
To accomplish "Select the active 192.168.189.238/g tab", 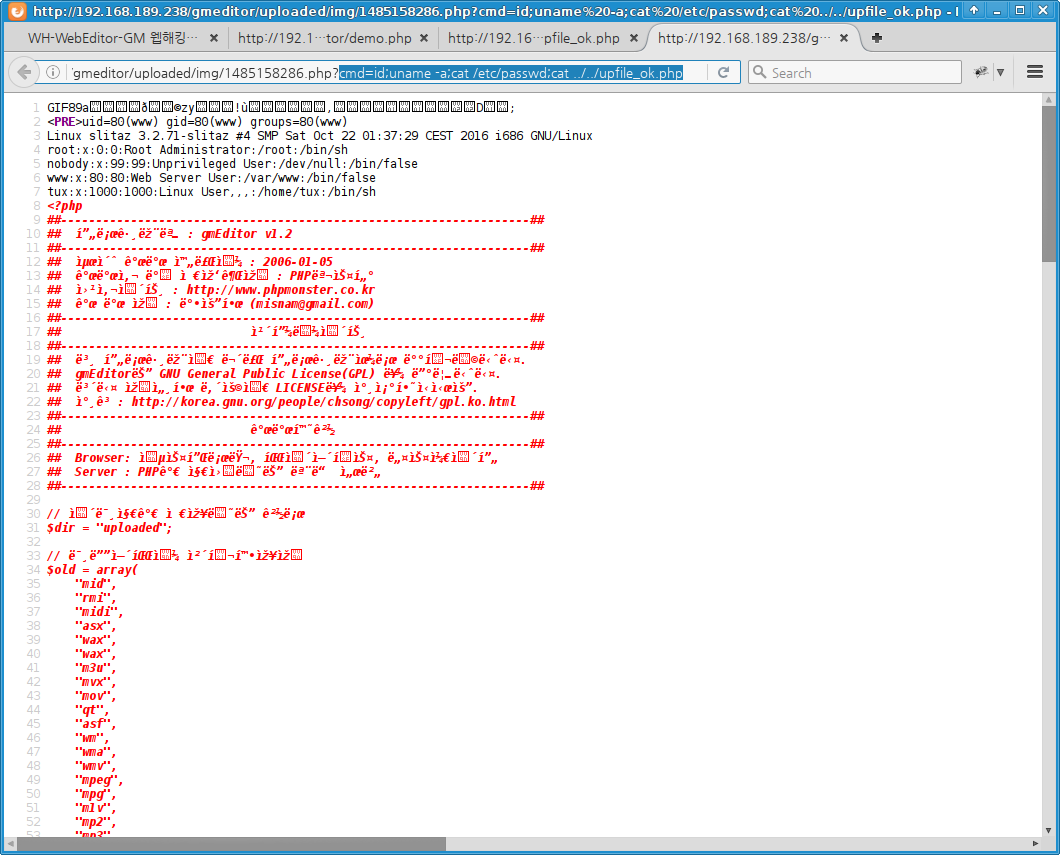I will [744, 39].
